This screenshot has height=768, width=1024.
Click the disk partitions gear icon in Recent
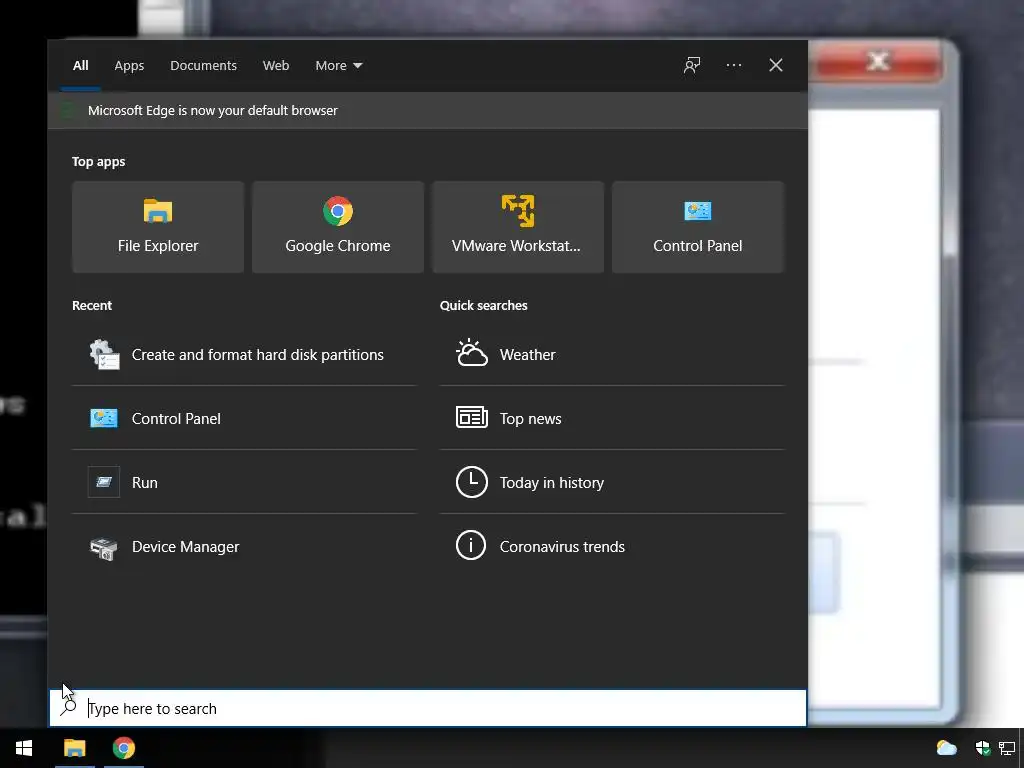click(x=104, y=355)
